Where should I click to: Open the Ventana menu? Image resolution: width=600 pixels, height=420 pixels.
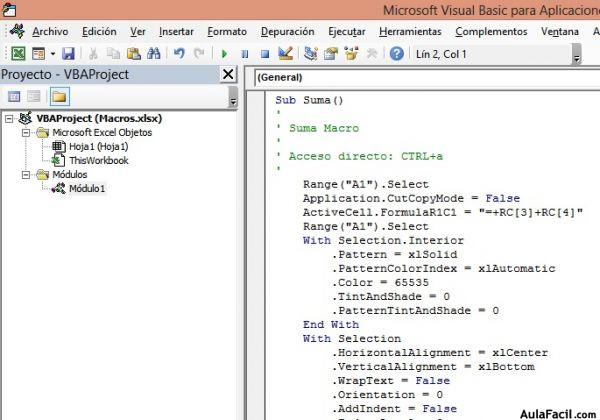(x=559, y=32)
